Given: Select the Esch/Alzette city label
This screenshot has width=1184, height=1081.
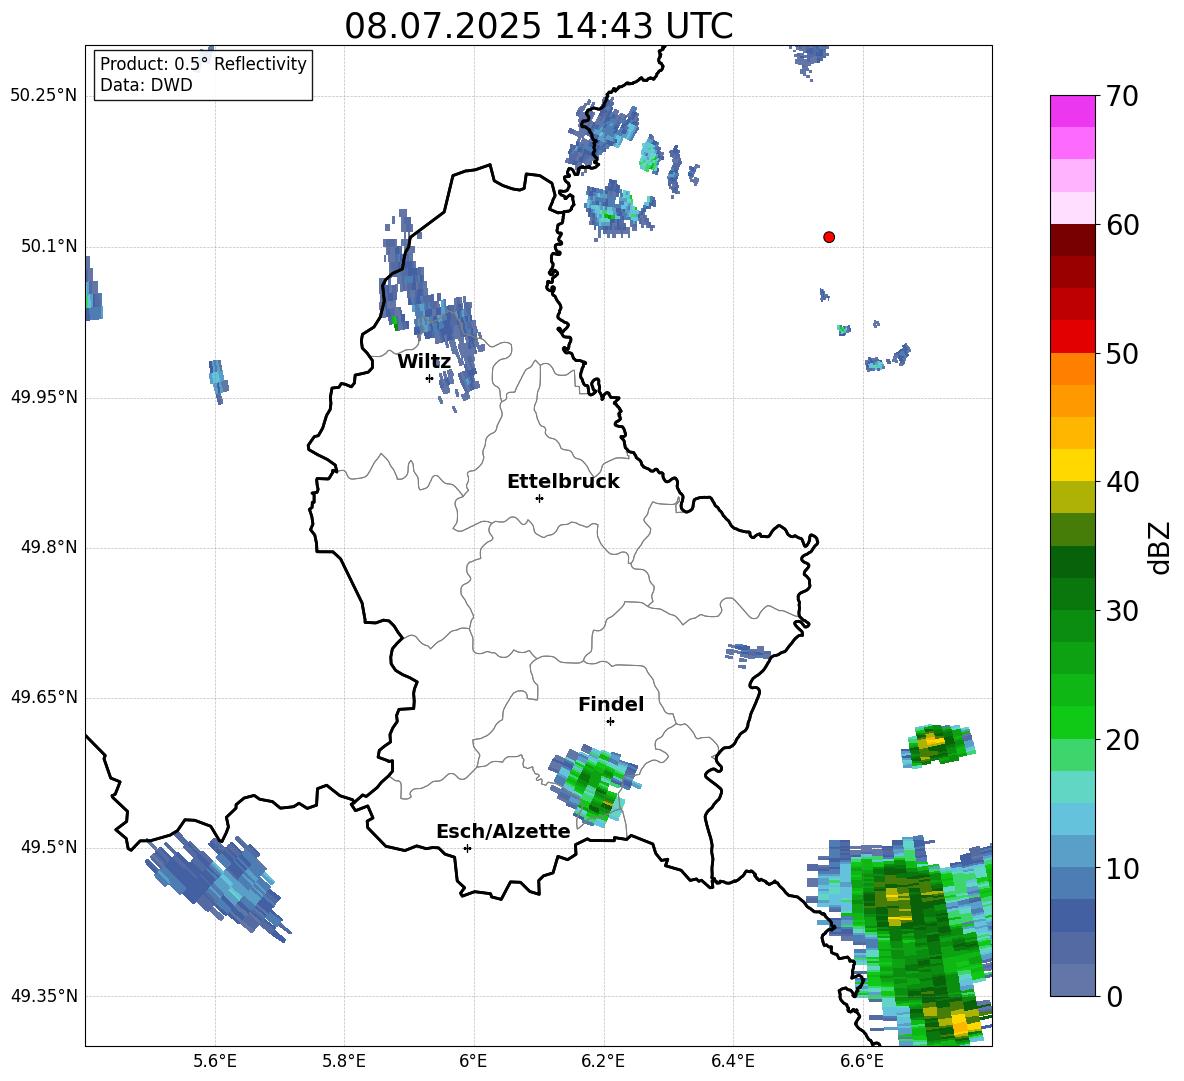Looking at the screenshot, I should [x=503, y=831].
